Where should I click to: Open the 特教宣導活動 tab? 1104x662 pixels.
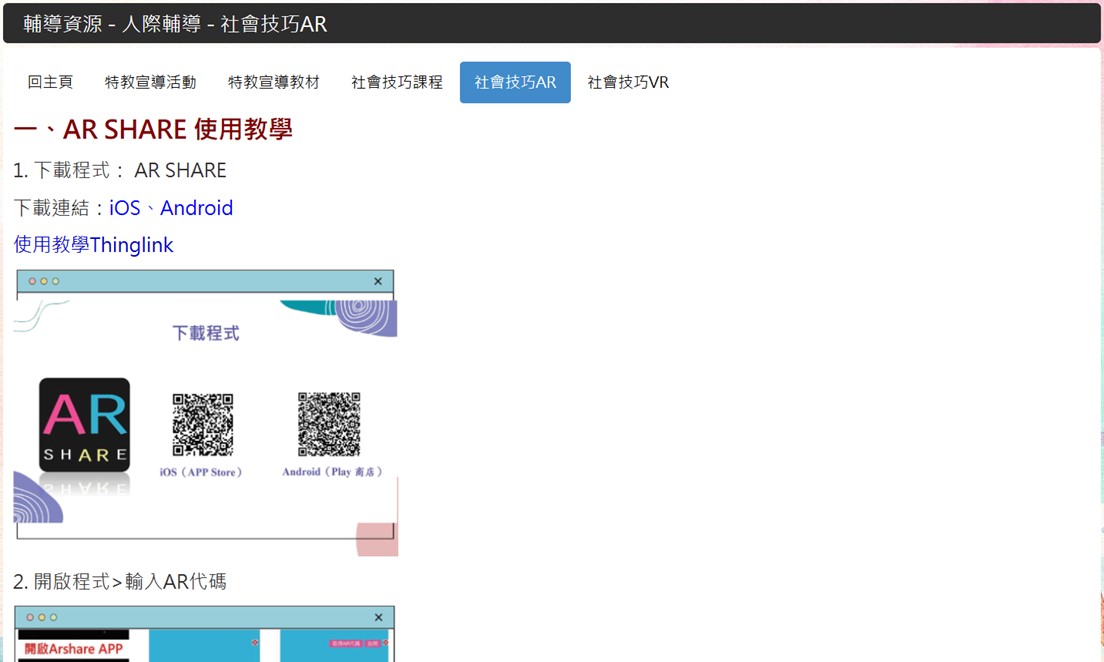(x=150, y=83)
